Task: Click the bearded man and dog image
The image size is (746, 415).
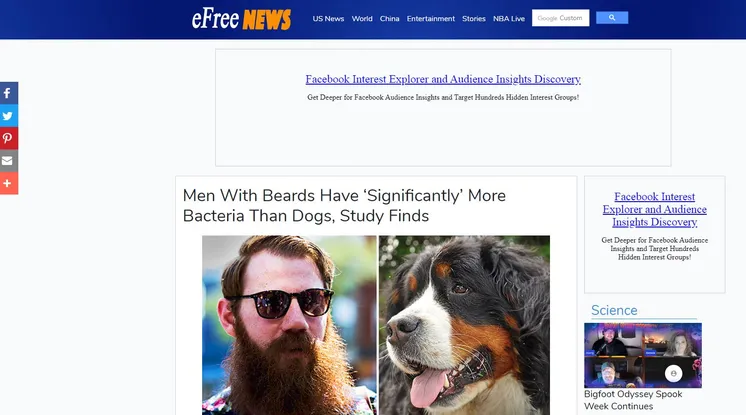Action: tap(376, 325)
